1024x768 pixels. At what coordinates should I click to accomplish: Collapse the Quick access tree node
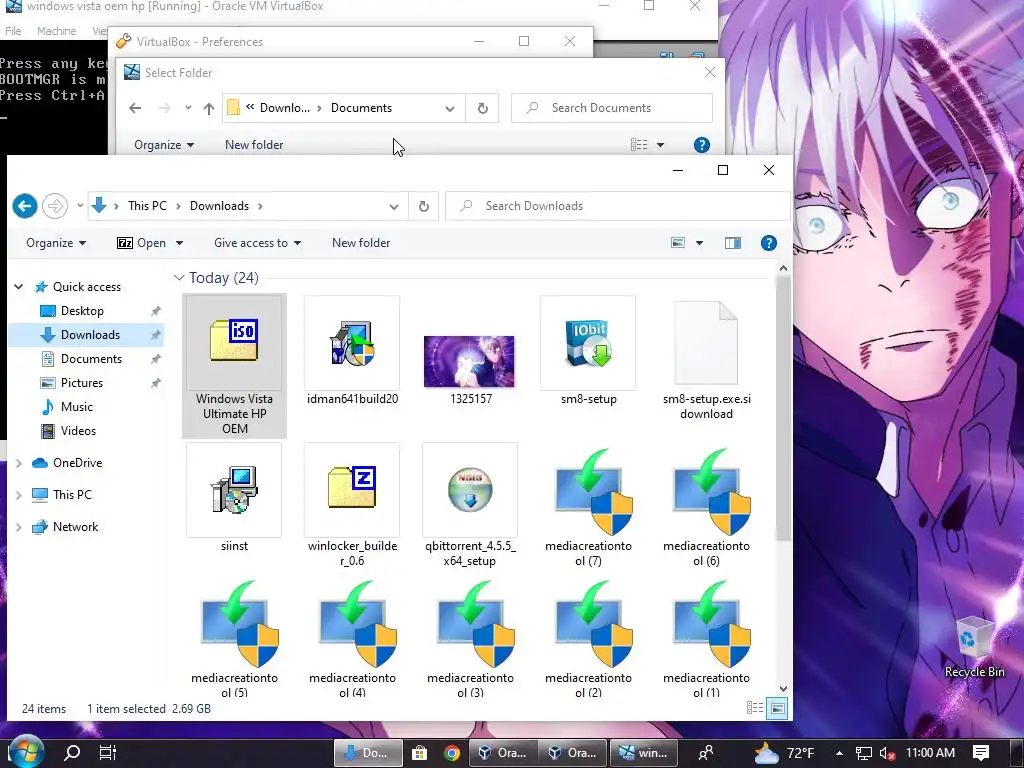click(x=19, y=287)
